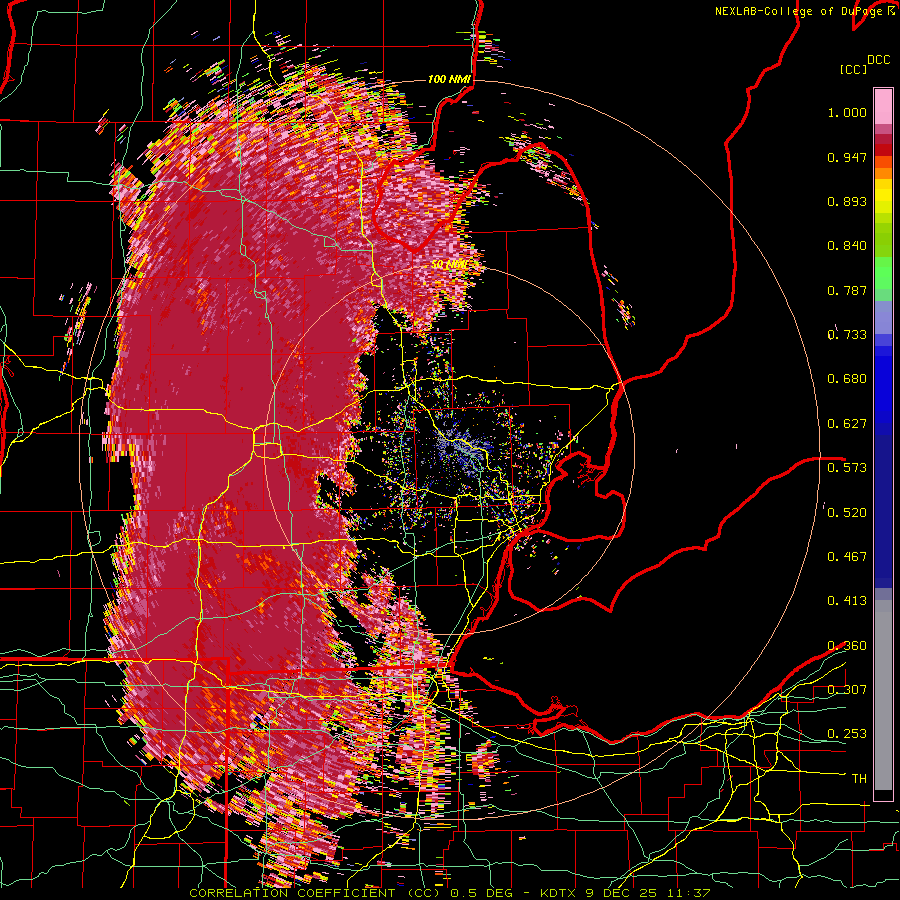
Task: Click the 0.467 scale value
Action: [x=847, y=556]
